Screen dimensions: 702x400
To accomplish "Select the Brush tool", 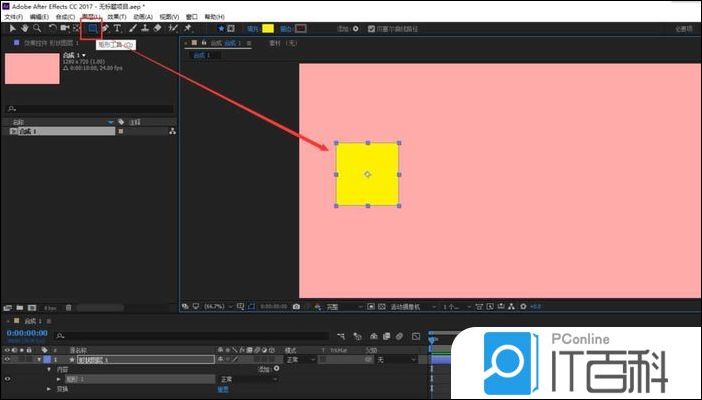I will 131,29.
